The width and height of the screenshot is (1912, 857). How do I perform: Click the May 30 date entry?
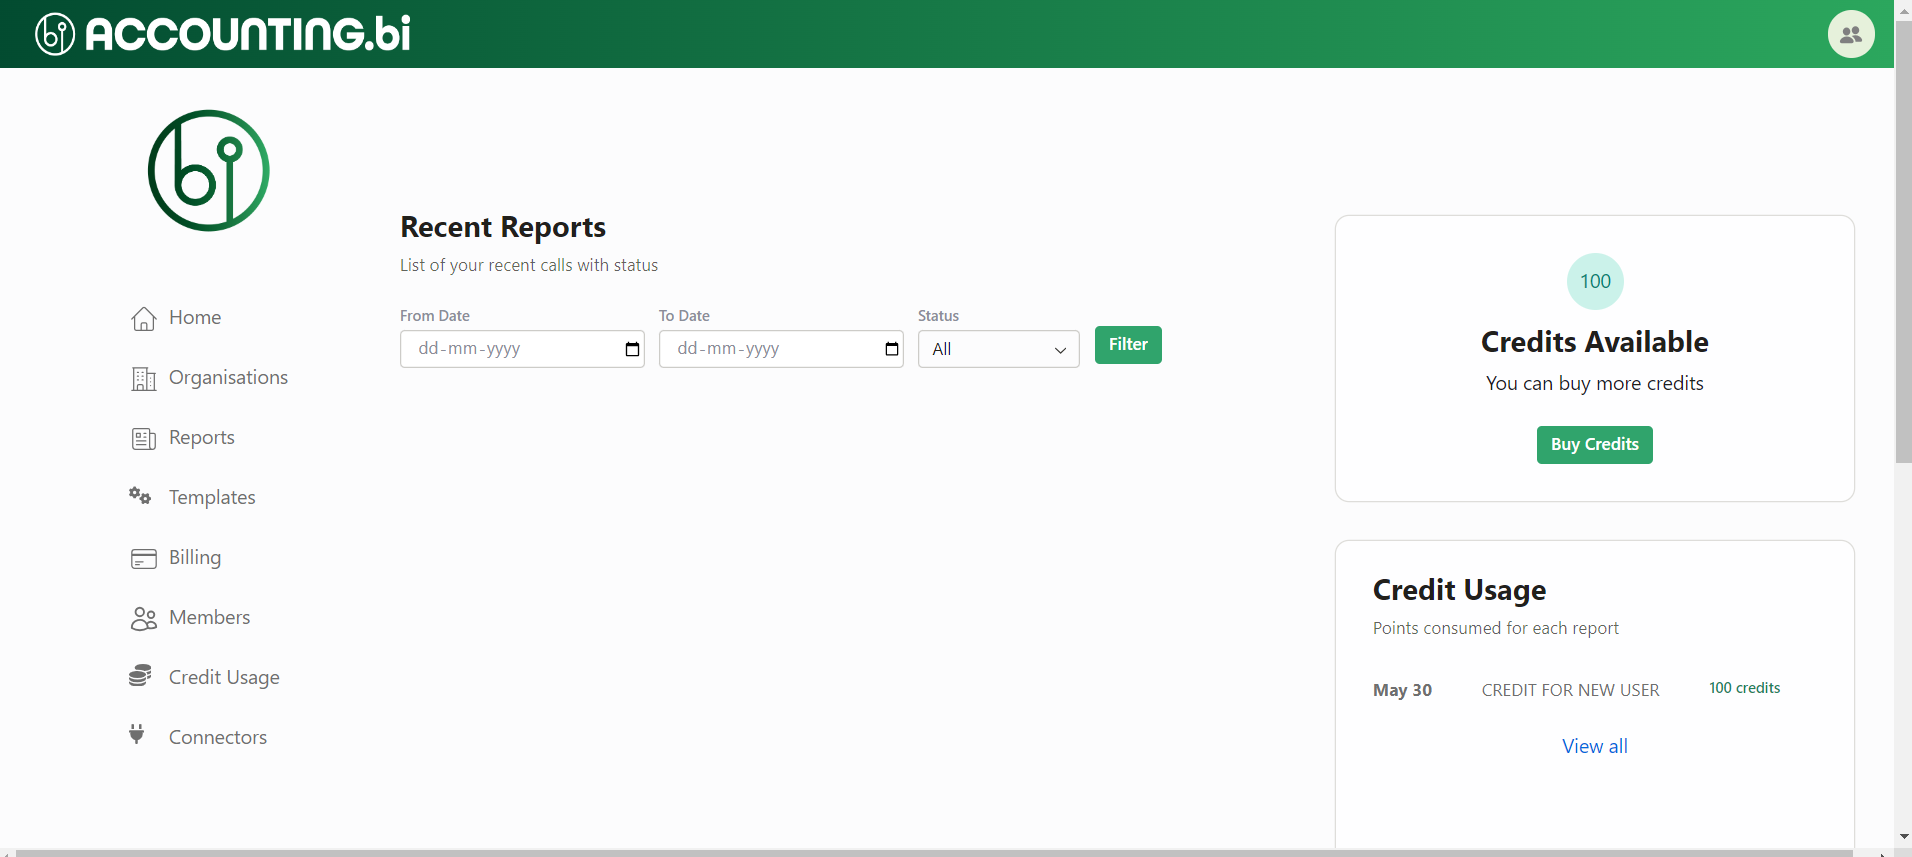[1402, 690]
